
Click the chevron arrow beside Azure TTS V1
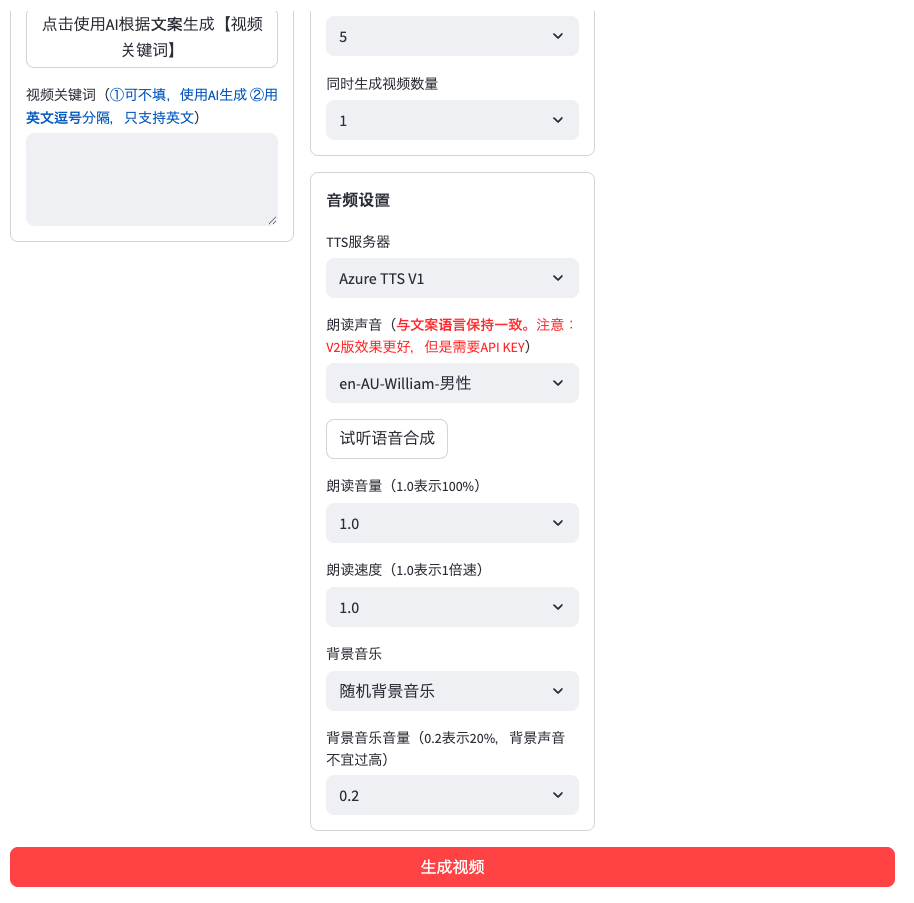(558, 278)
